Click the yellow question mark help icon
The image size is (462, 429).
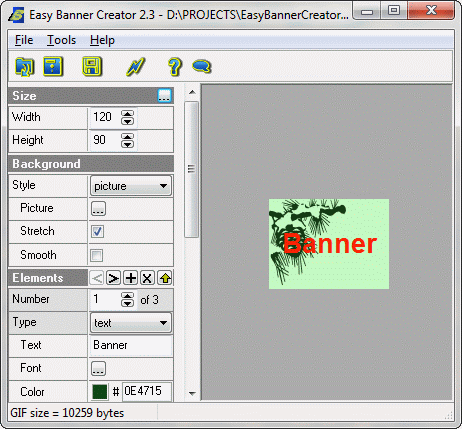(175, 66)
